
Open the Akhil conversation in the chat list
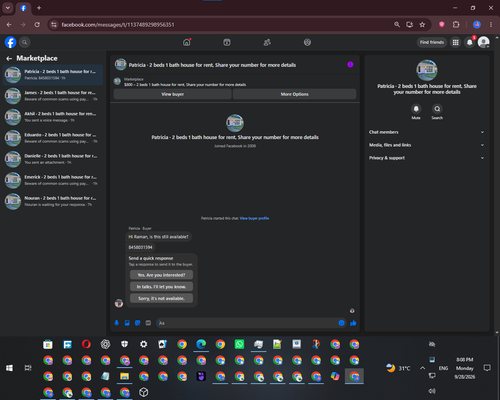pos(53,117)
